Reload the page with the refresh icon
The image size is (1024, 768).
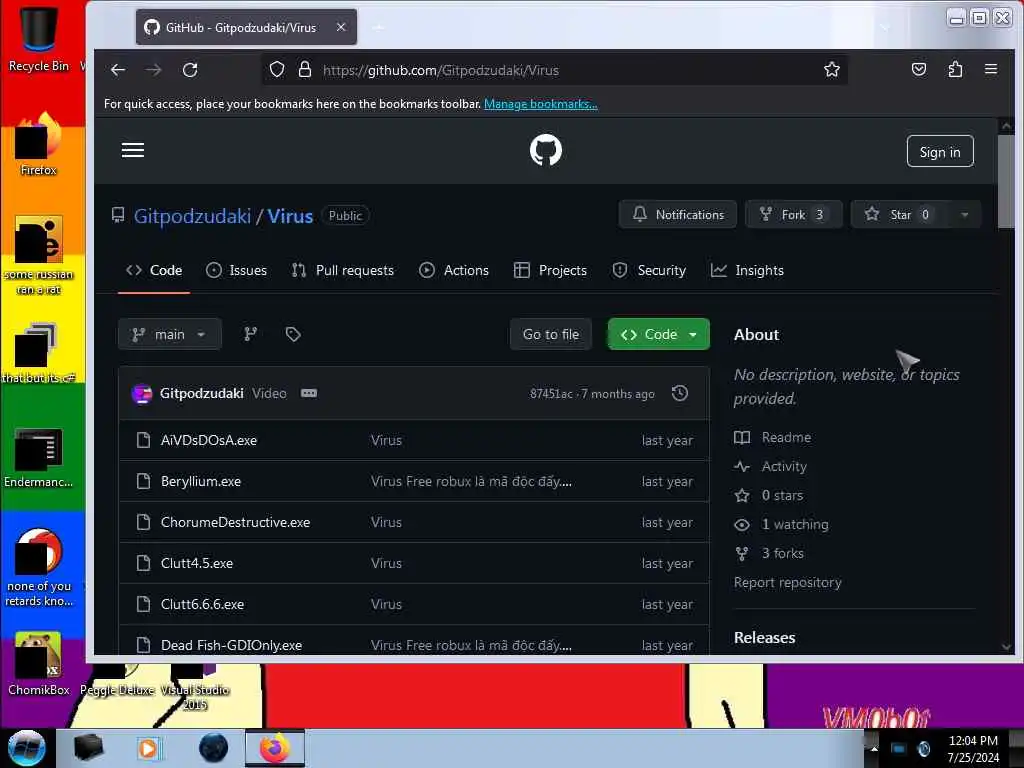pos(190,70)
